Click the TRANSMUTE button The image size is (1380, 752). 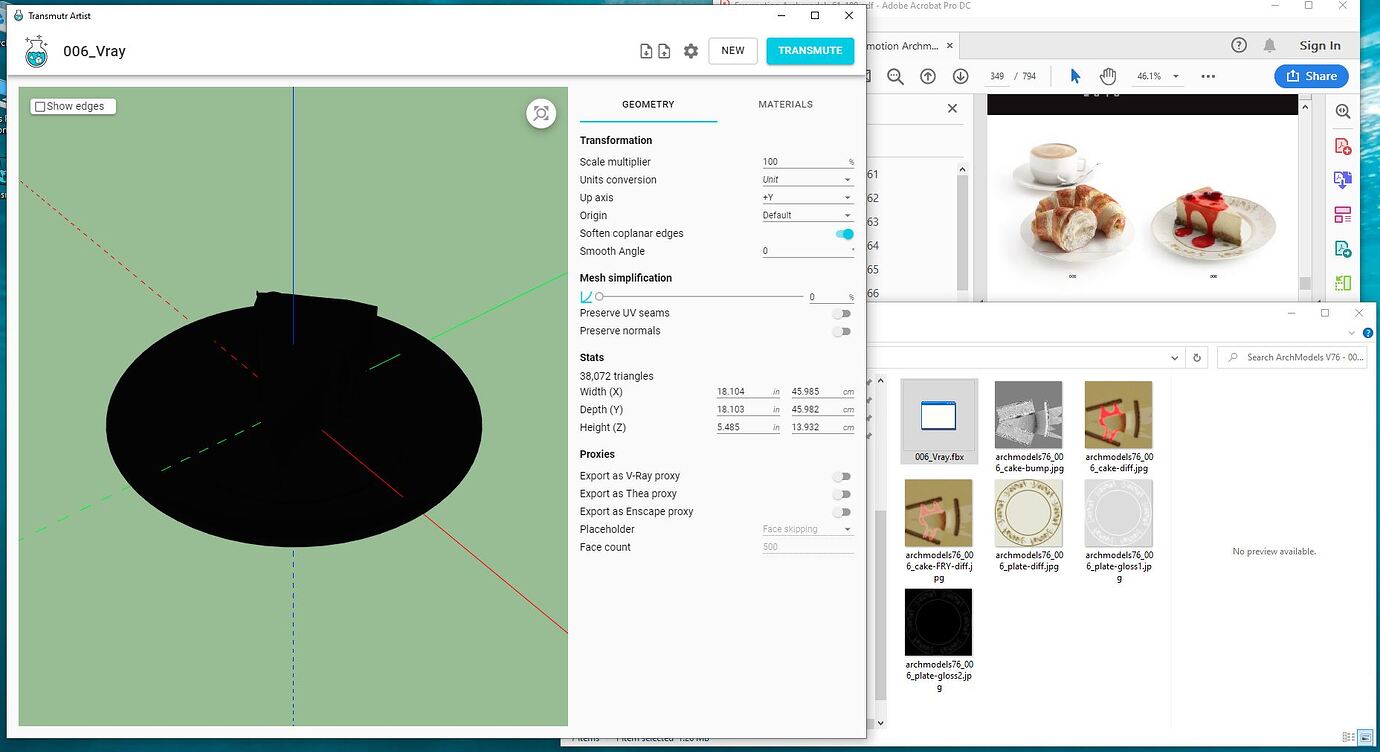coord(810,51)
